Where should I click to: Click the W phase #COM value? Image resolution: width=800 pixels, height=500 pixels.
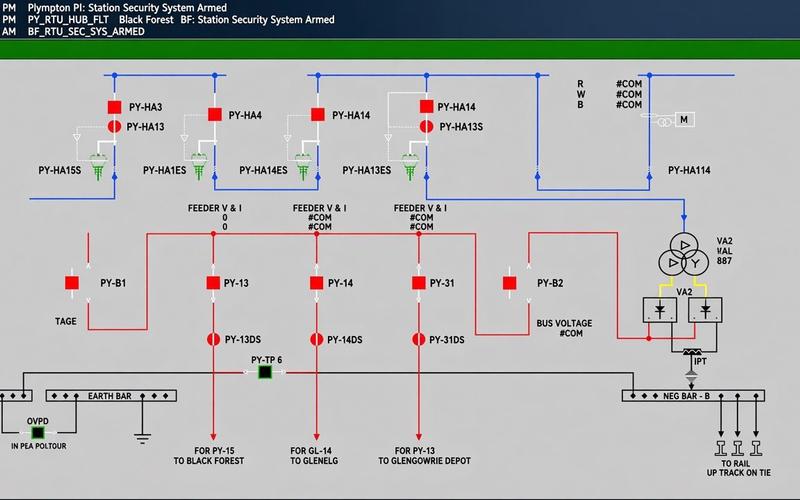pos(629,94)
